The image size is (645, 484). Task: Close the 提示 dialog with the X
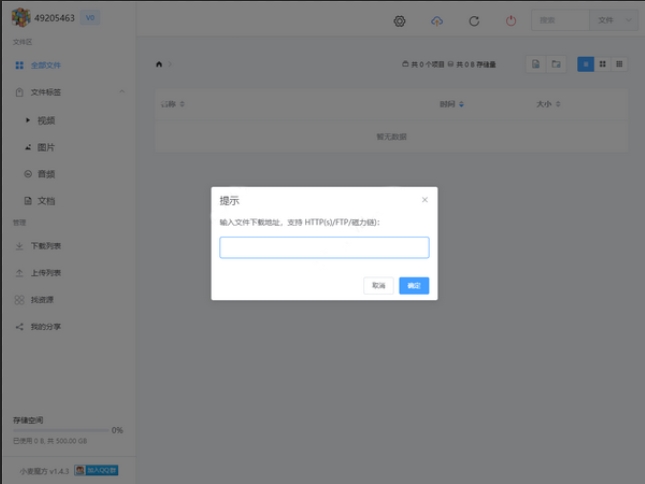(425, 200)
